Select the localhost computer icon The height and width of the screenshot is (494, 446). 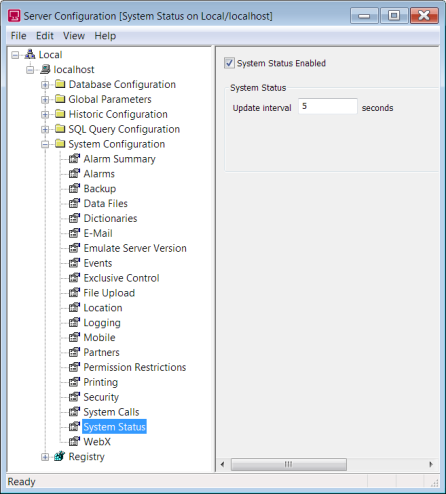45,69
